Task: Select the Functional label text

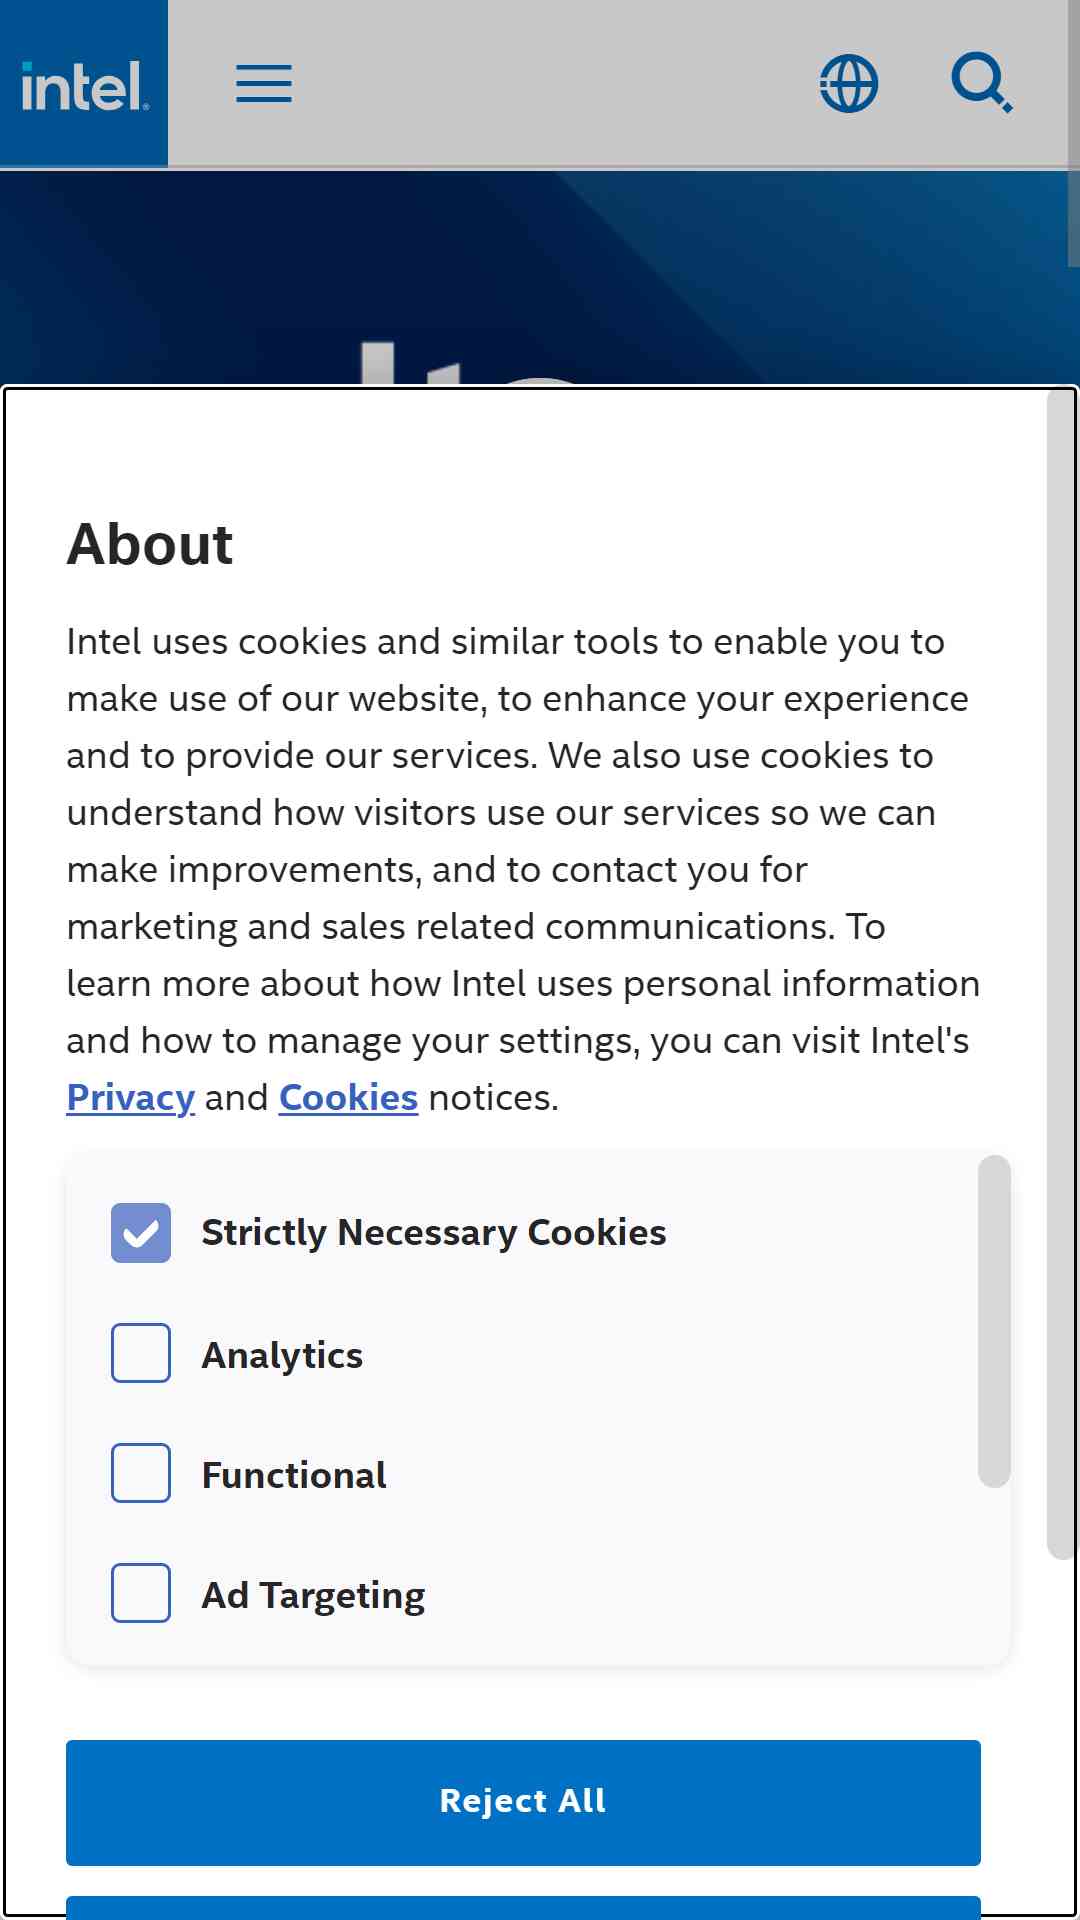Action: coord(294,1475)
